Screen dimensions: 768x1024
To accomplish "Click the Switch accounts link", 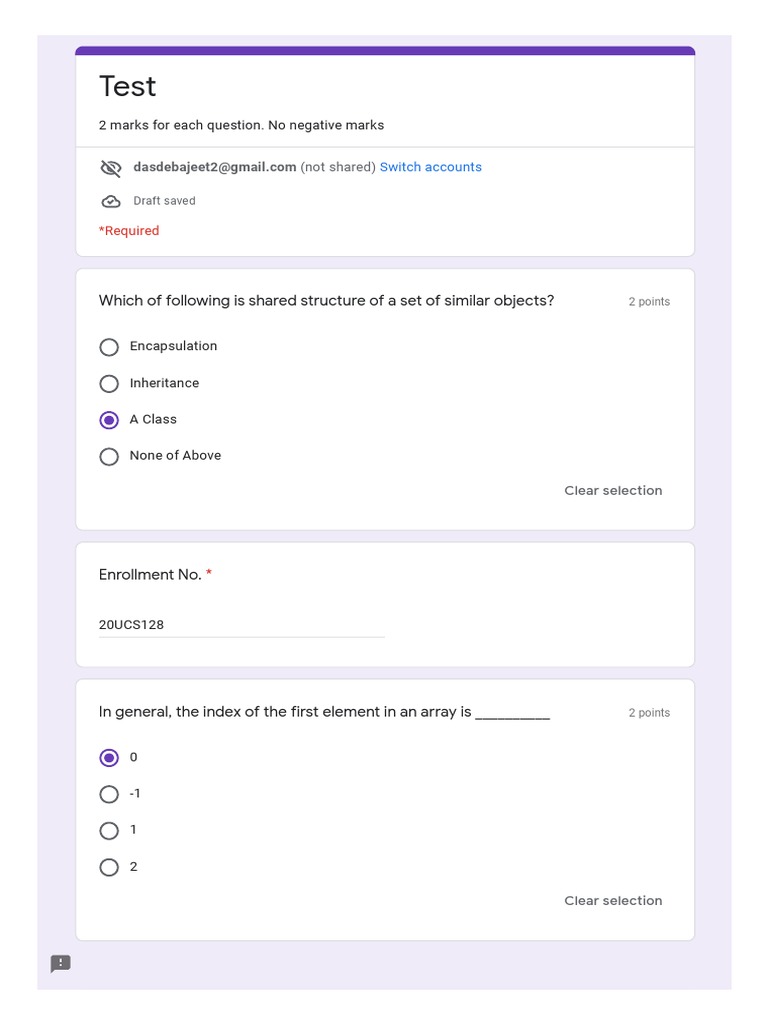I will (430, 167).
